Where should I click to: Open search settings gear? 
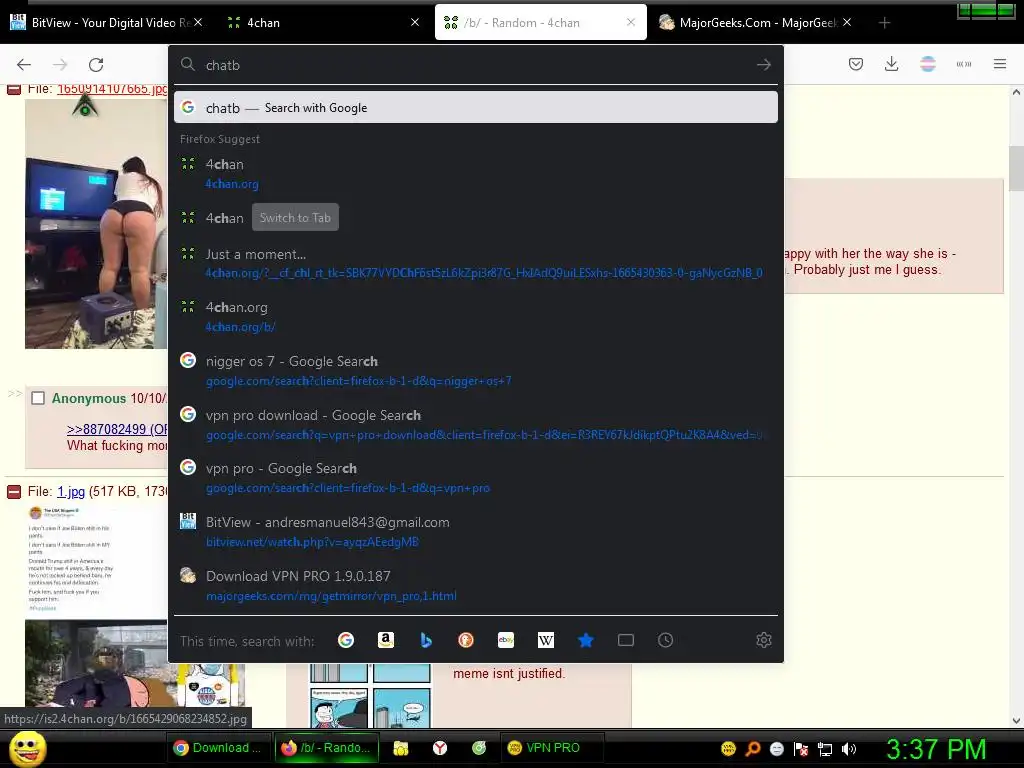click(763, 640)
